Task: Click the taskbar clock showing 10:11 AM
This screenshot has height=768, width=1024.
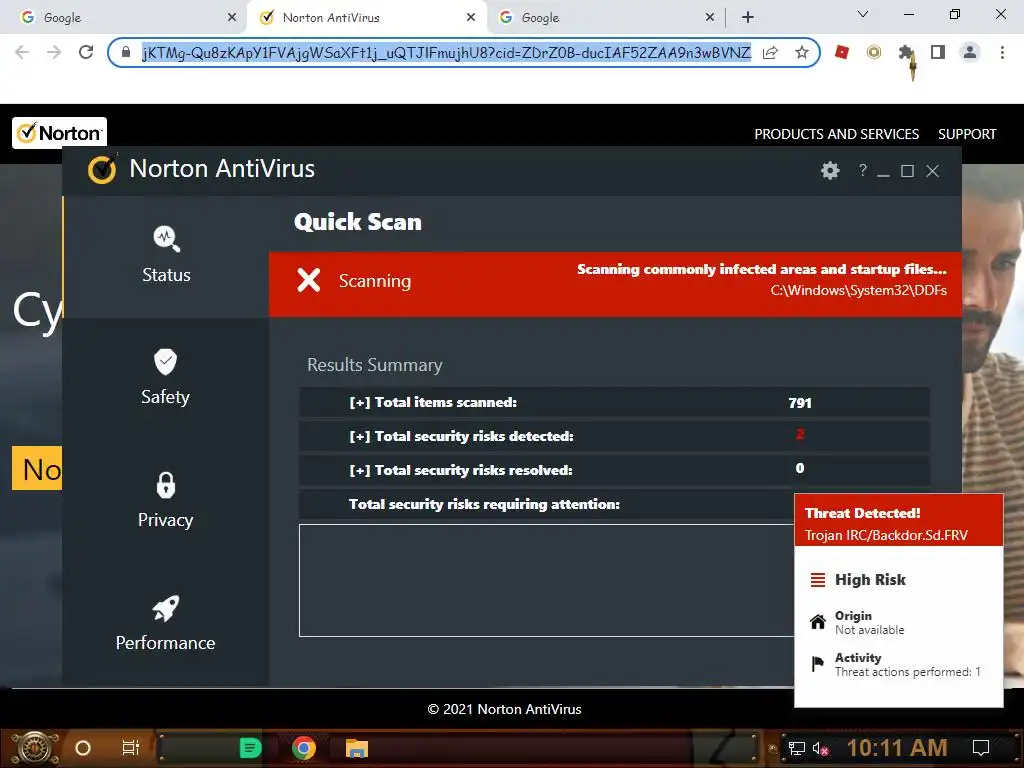Action: [897, 748]
